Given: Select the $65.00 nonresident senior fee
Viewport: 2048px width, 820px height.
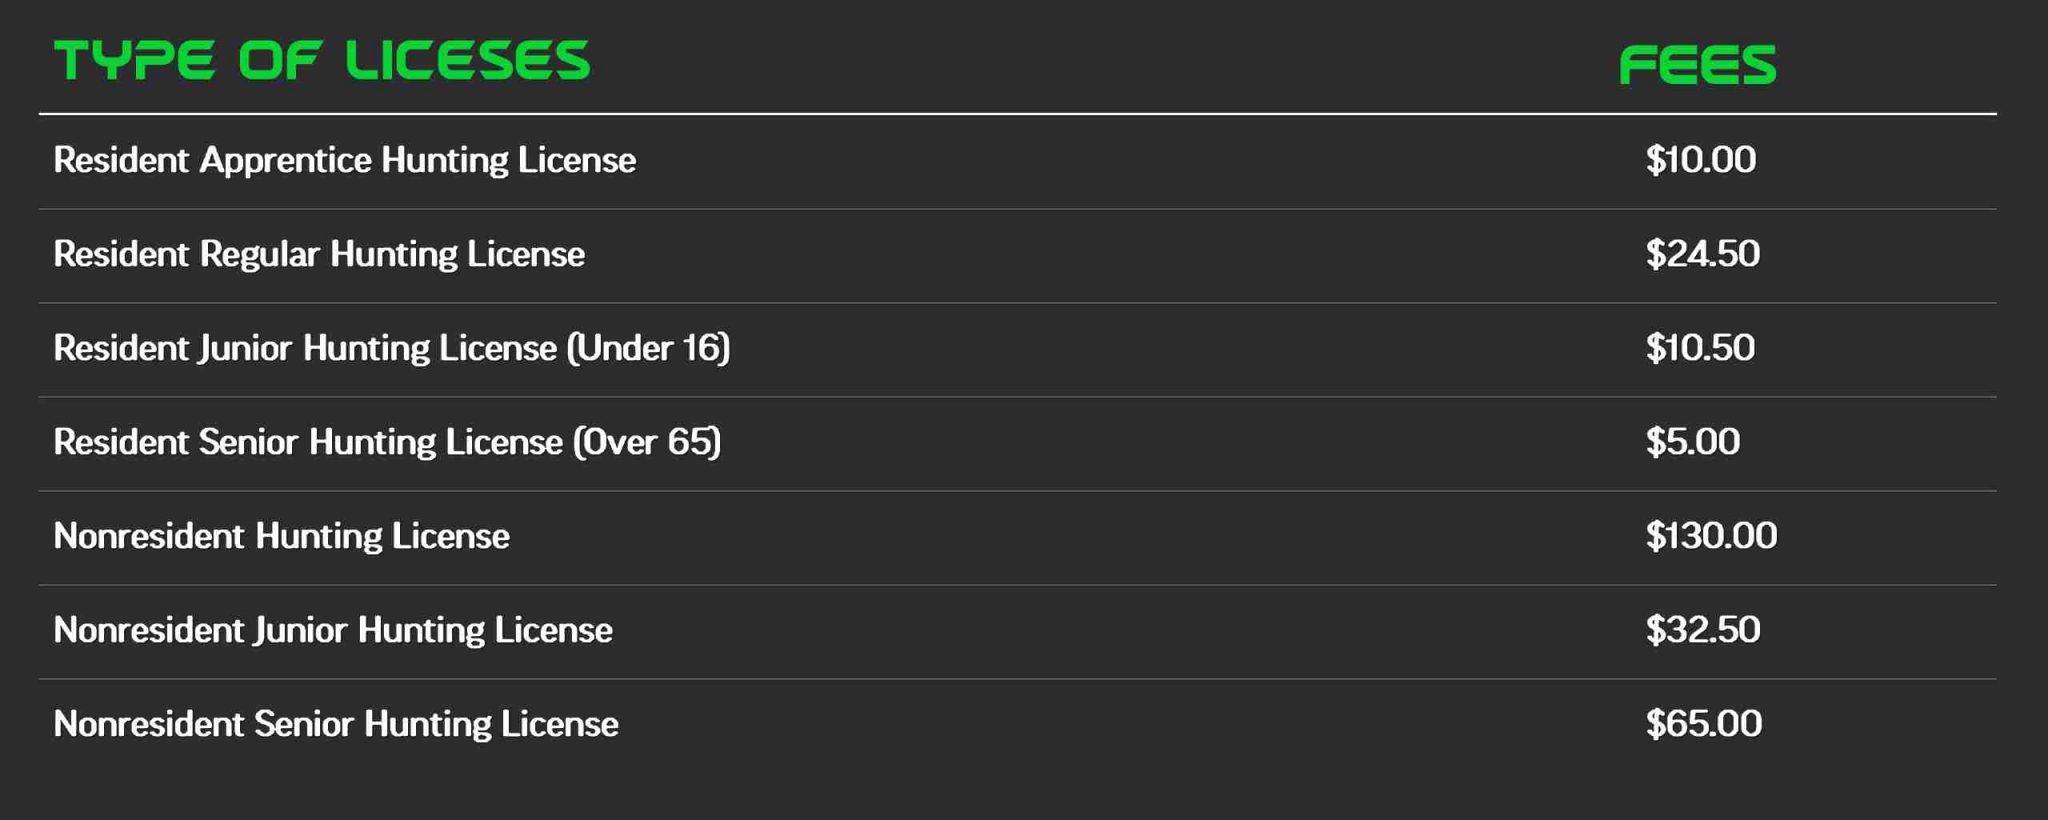Looking at the screenshot, I should (x=1704, y=724).
